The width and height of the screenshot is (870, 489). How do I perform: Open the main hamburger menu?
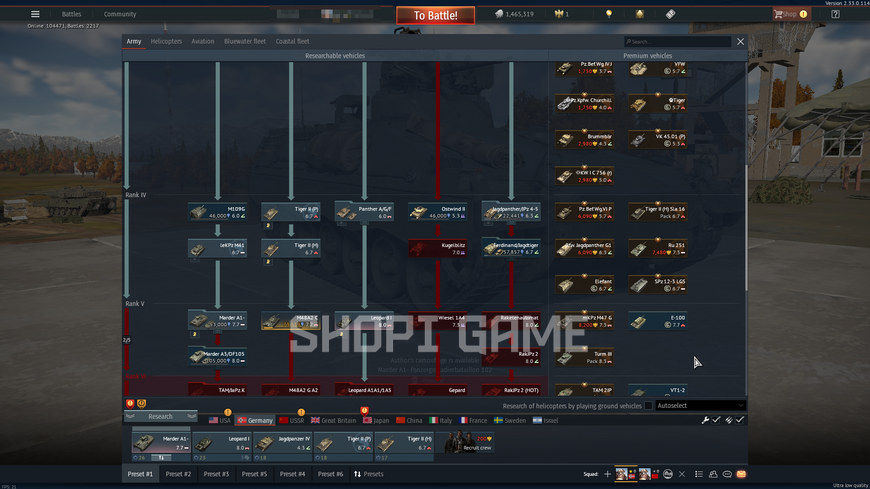pos(35,14)
